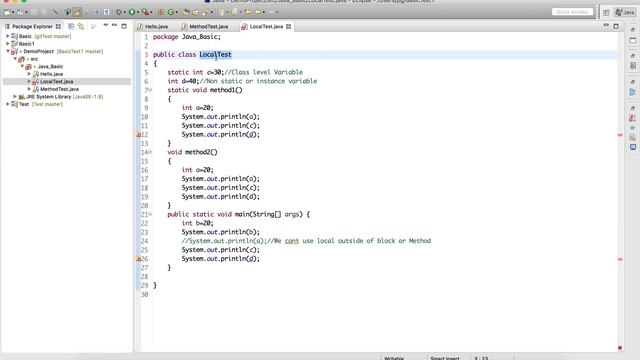The height and width of the screenshot is (360, 640).
Task: Open the Run button dropdown arrow
Action: click(x=138, y=13)
